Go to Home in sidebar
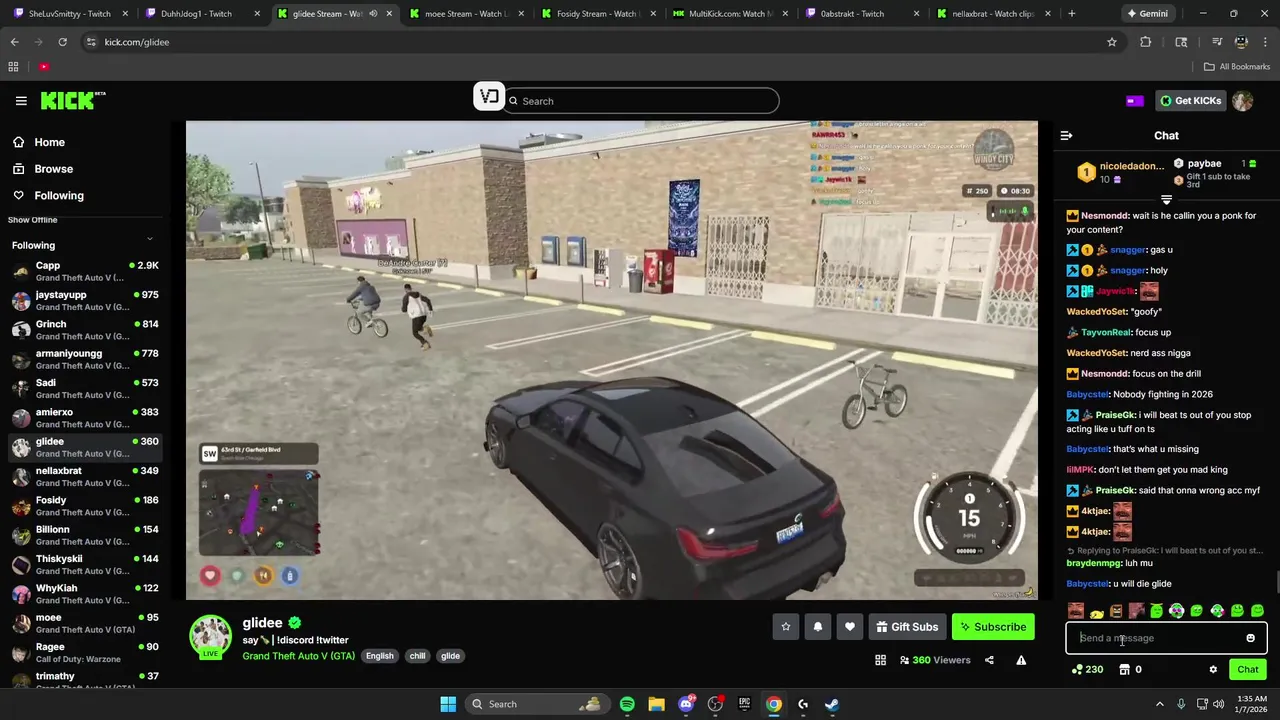1280x720 pixels. [x=49, y=142]
